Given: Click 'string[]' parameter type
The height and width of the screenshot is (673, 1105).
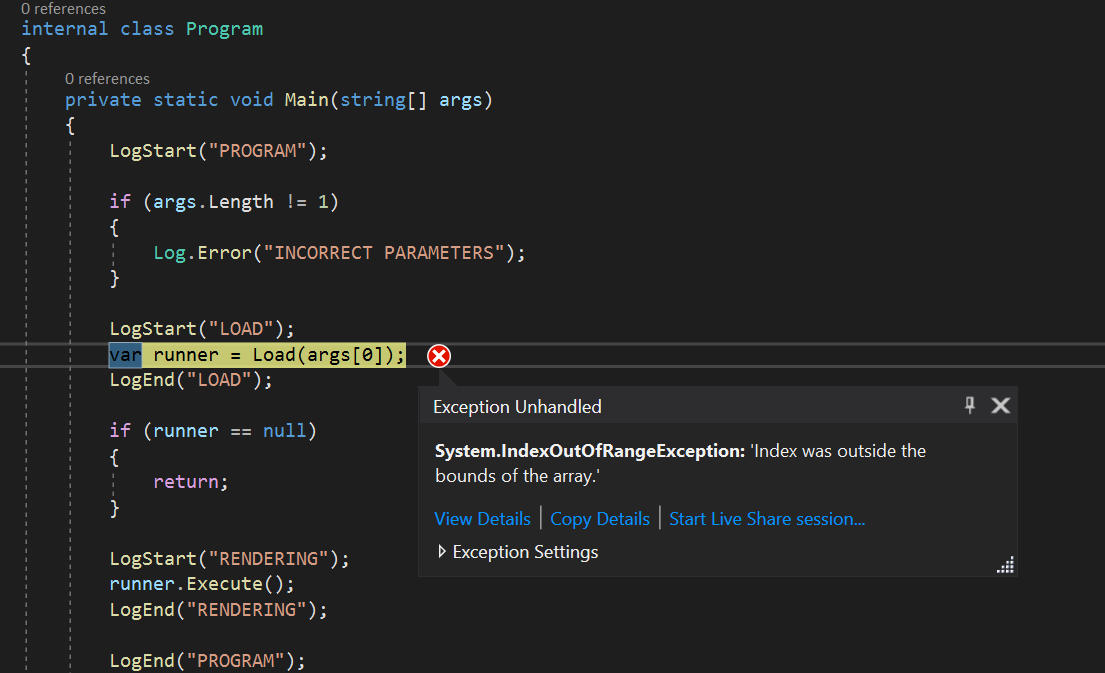Looking at the screenshot, I should pyautogui.click(x=383, y=99).
